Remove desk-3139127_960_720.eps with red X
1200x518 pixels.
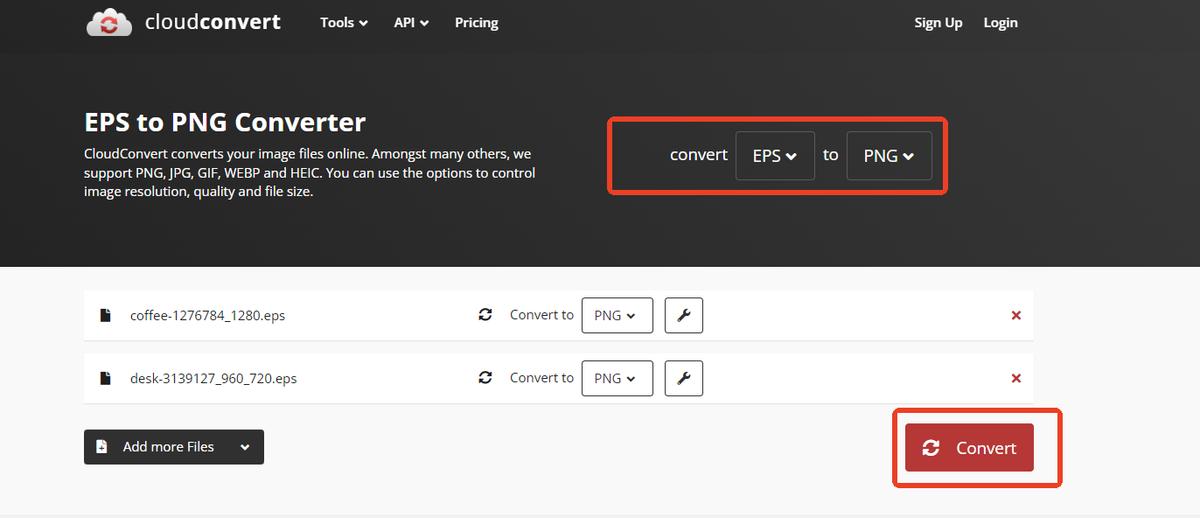tap(1016, 378)
